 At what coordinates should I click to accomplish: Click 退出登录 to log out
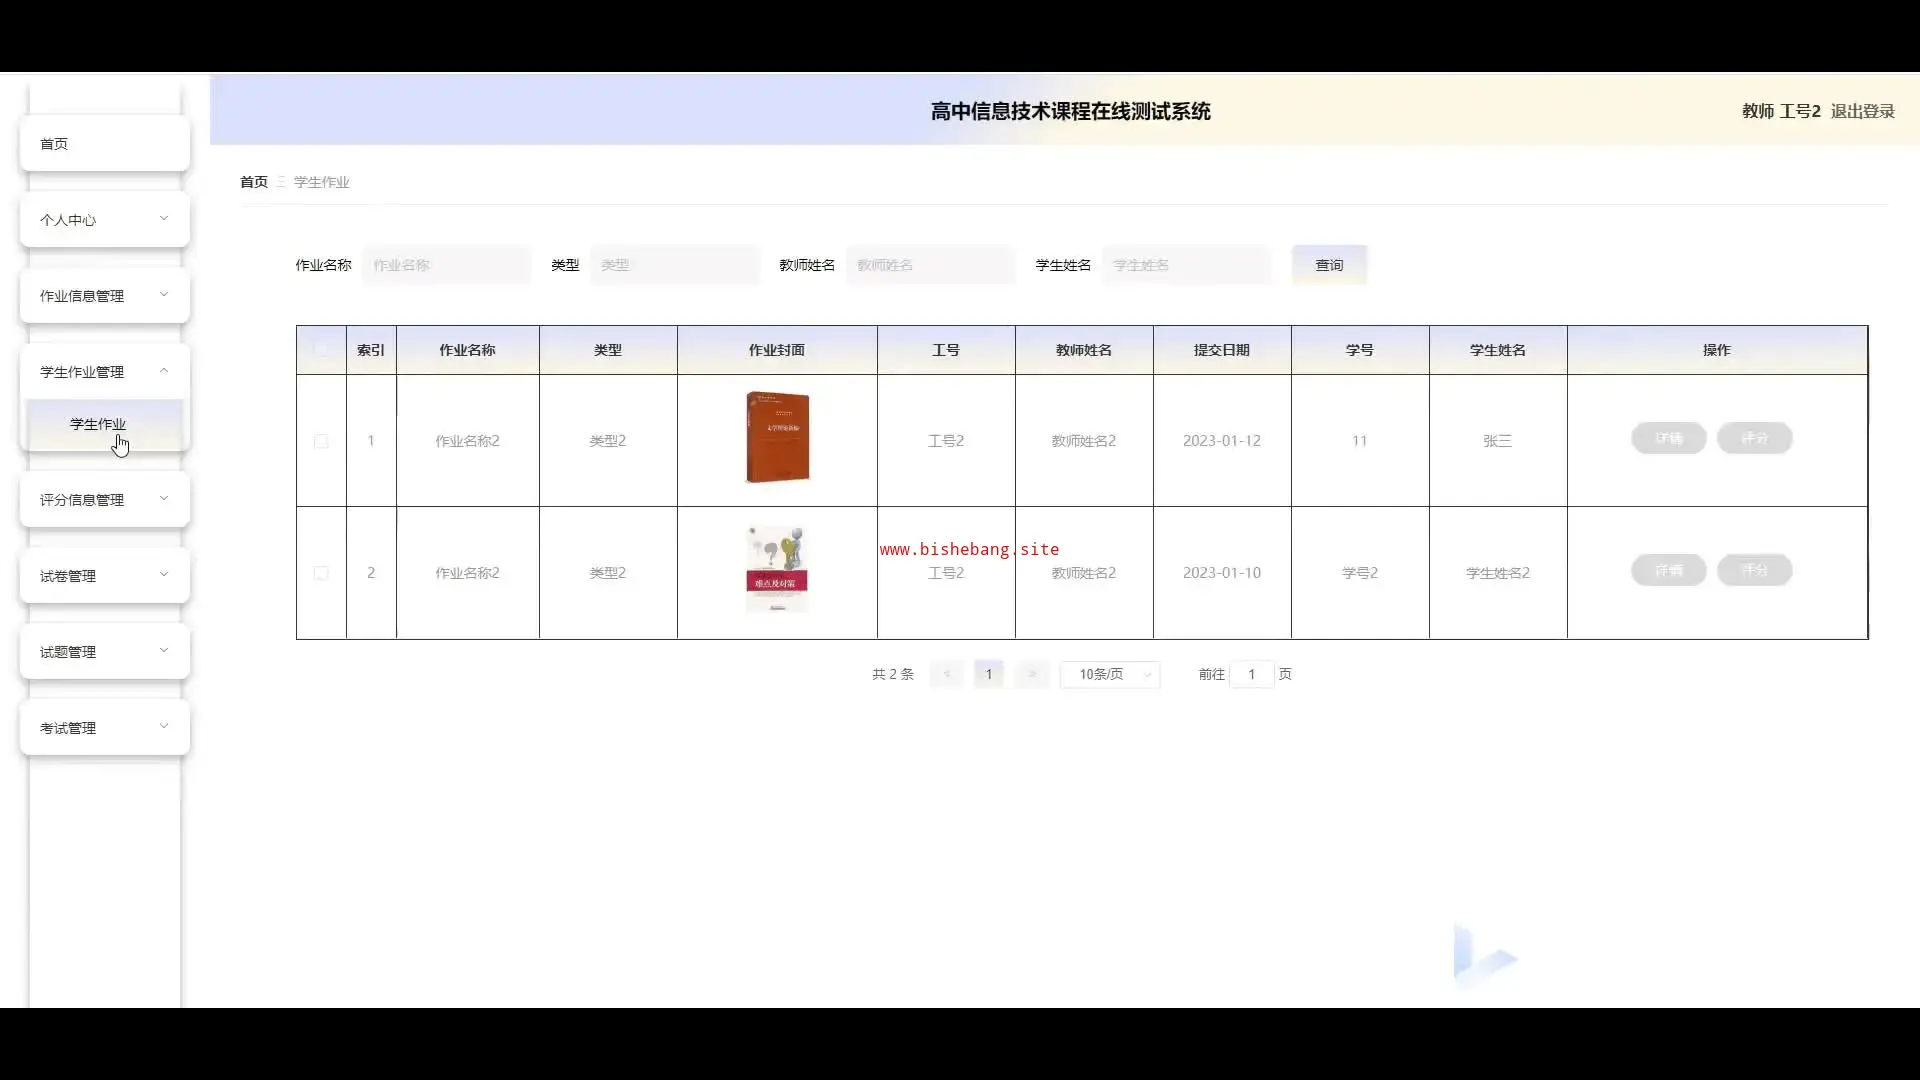(1862, 111)
